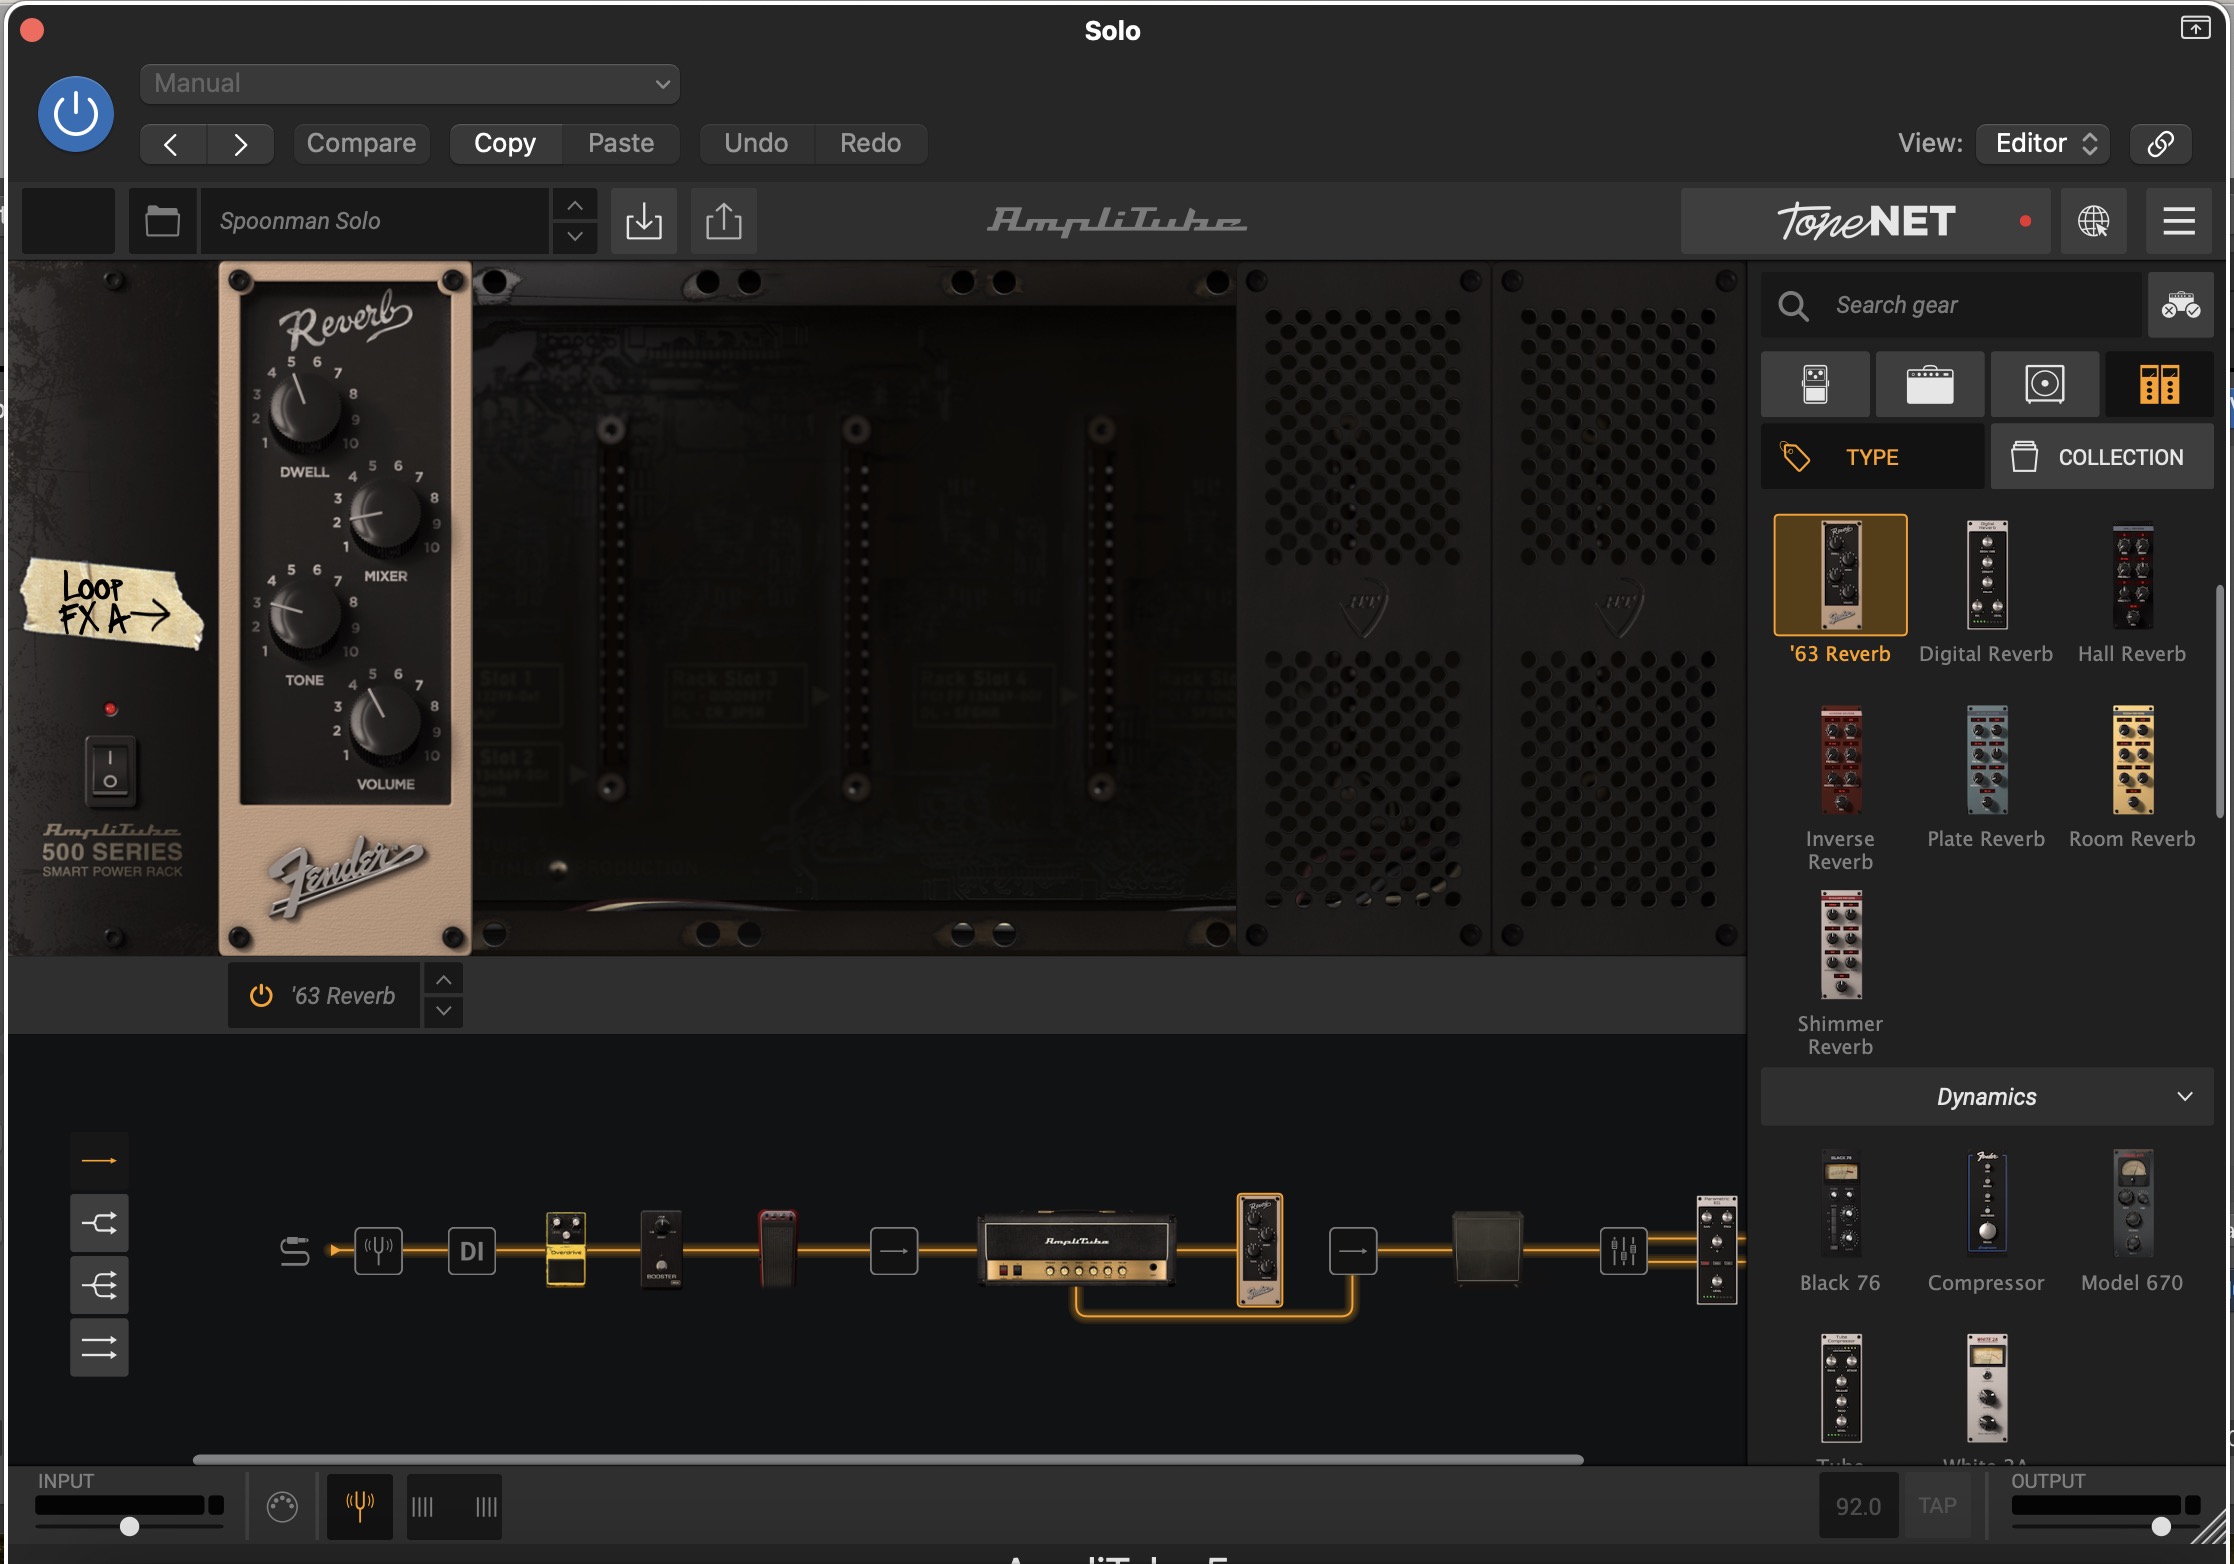Open the View Editor dropdown
This screenshot has height=1564, width=2234.
[x=2043, y=144]
